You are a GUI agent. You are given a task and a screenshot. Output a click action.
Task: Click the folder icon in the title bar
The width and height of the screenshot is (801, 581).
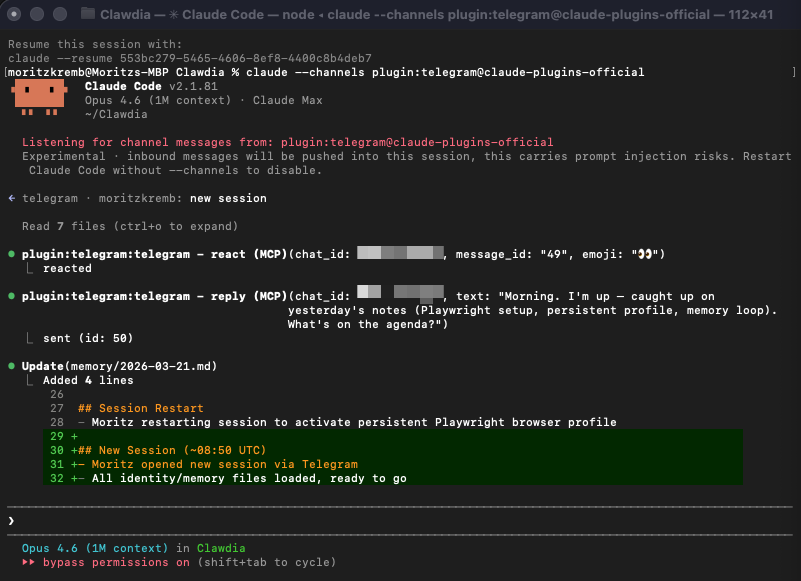click(x=88, y=14)
